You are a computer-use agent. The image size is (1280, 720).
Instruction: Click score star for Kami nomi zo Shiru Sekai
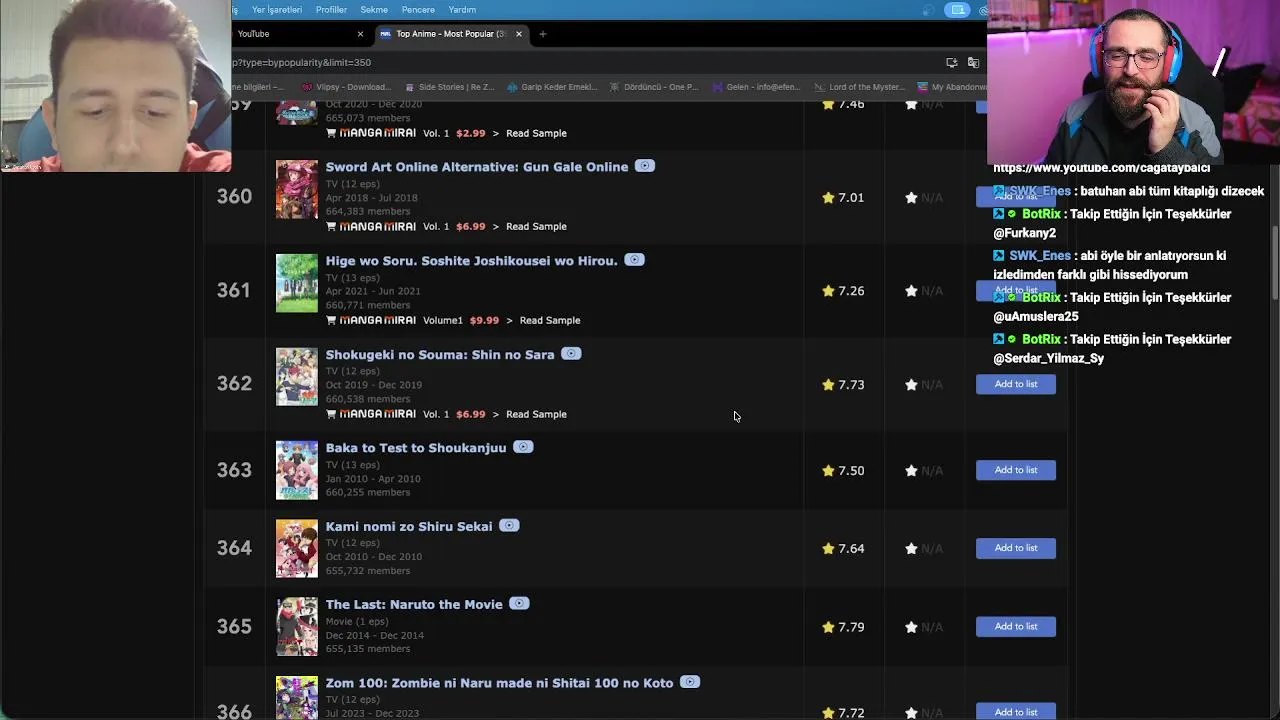click(x=828, y=549)
